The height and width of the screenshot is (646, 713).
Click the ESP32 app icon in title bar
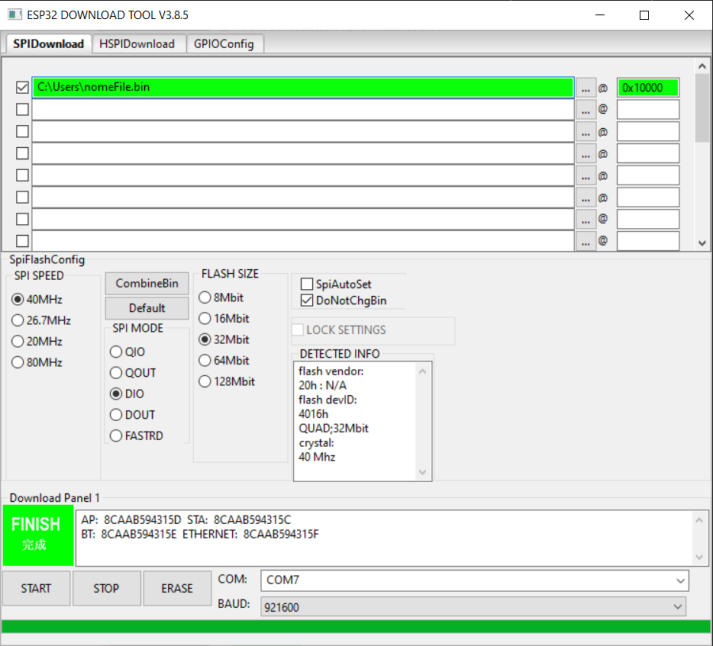15,15
